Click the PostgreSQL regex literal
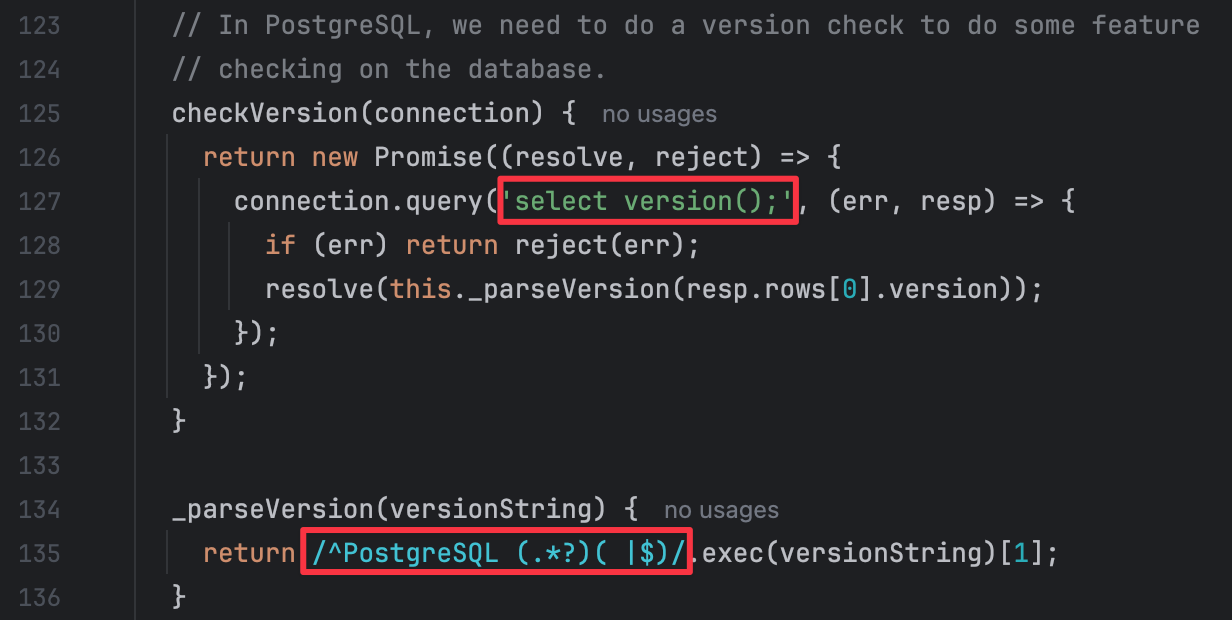This screenshot has height=620, width=1232. click(496, 553)
